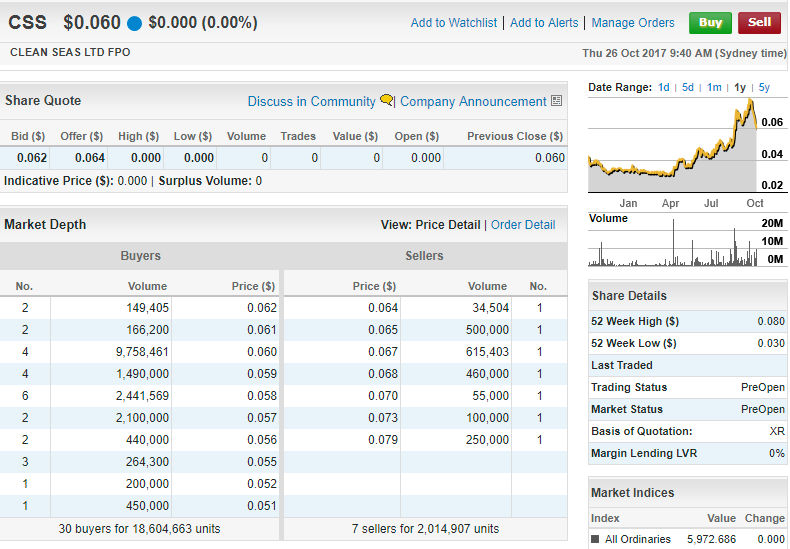This screenshot has width=790, height=549.
Task: Click buyer price 0.062
Action: (261, 308)
